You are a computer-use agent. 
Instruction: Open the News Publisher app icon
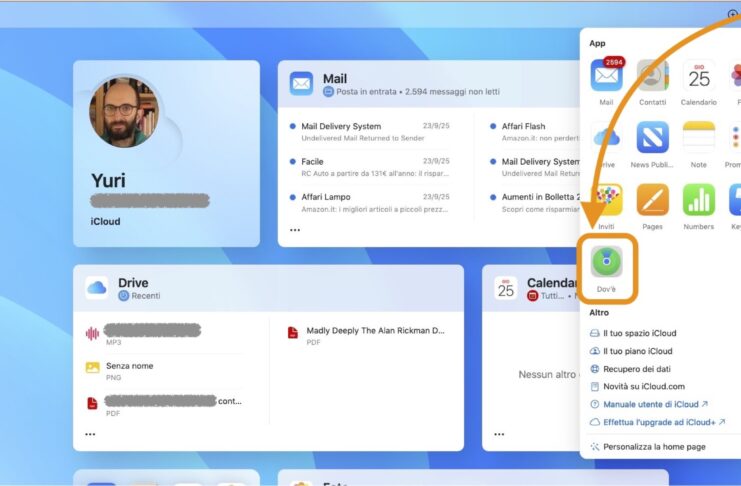pos(653,137)
